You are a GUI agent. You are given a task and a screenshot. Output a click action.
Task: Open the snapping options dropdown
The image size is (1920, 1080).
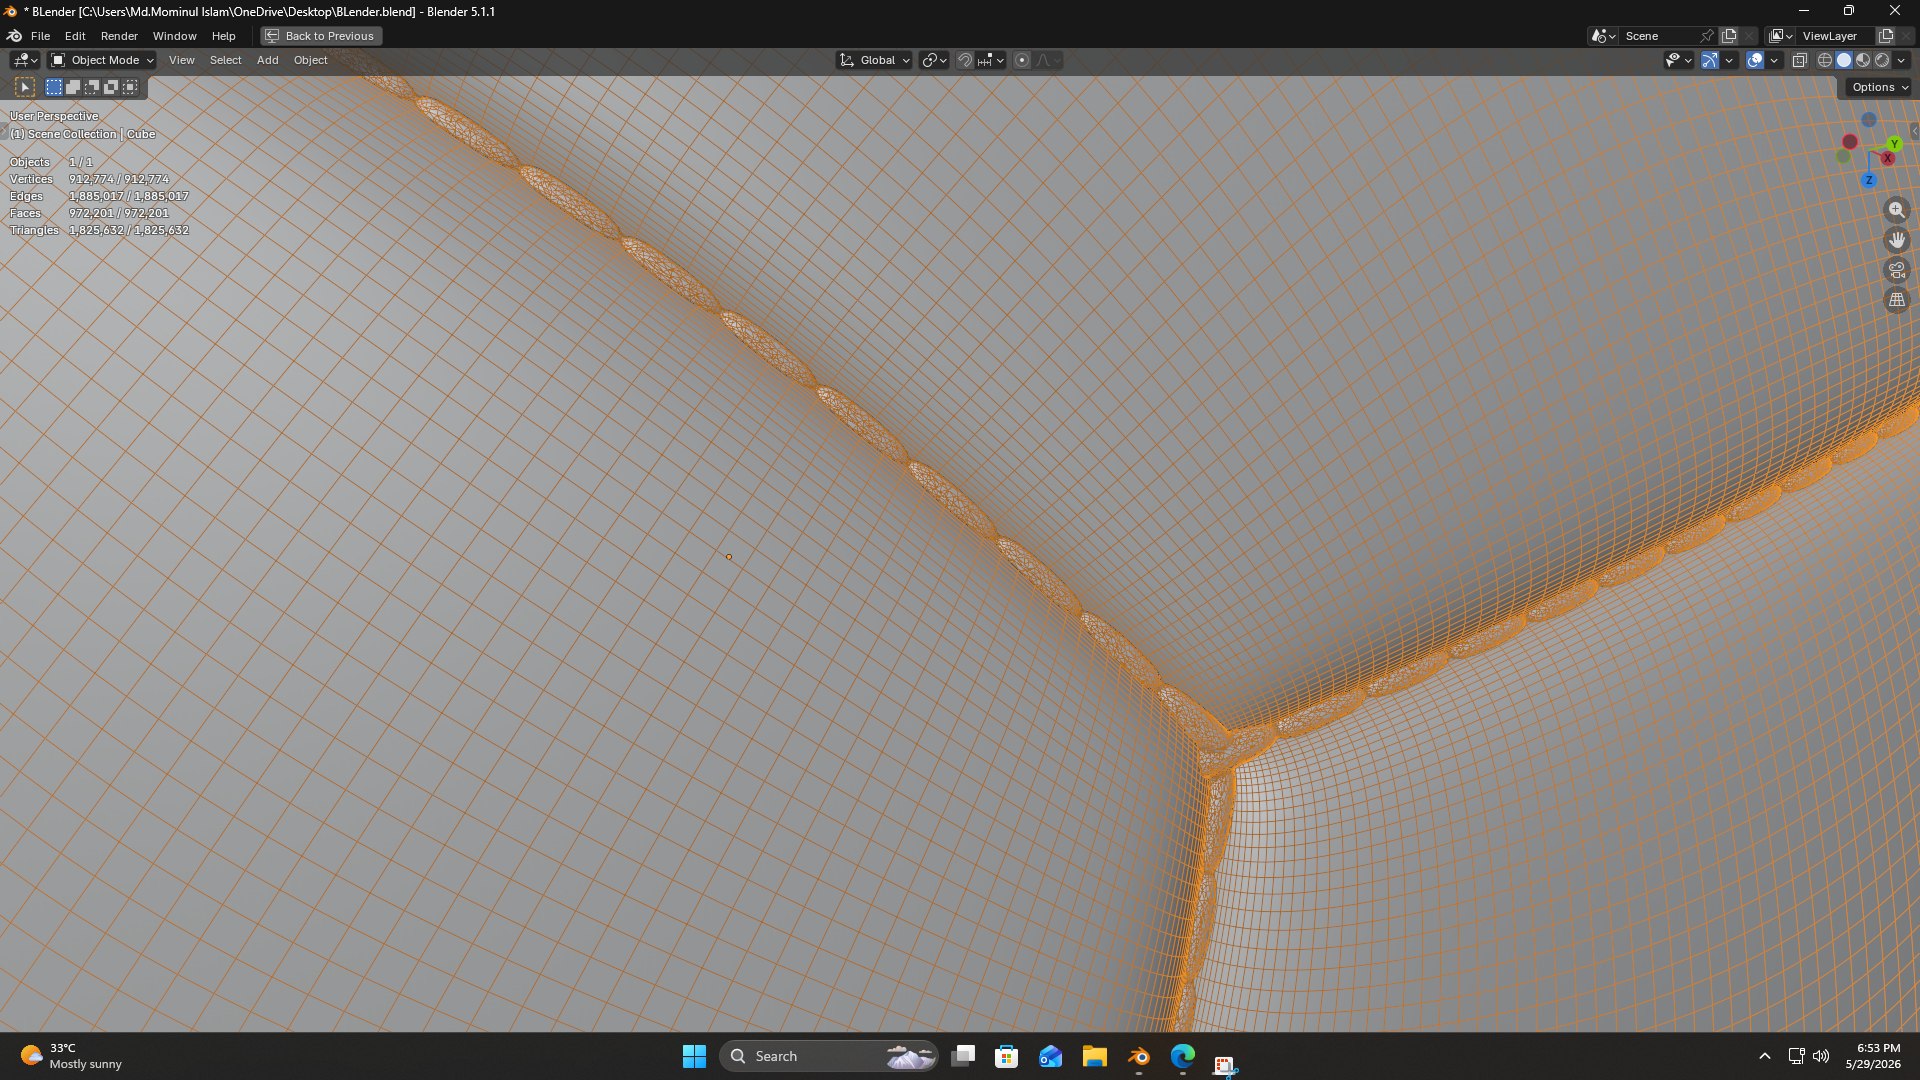(991, 60)
